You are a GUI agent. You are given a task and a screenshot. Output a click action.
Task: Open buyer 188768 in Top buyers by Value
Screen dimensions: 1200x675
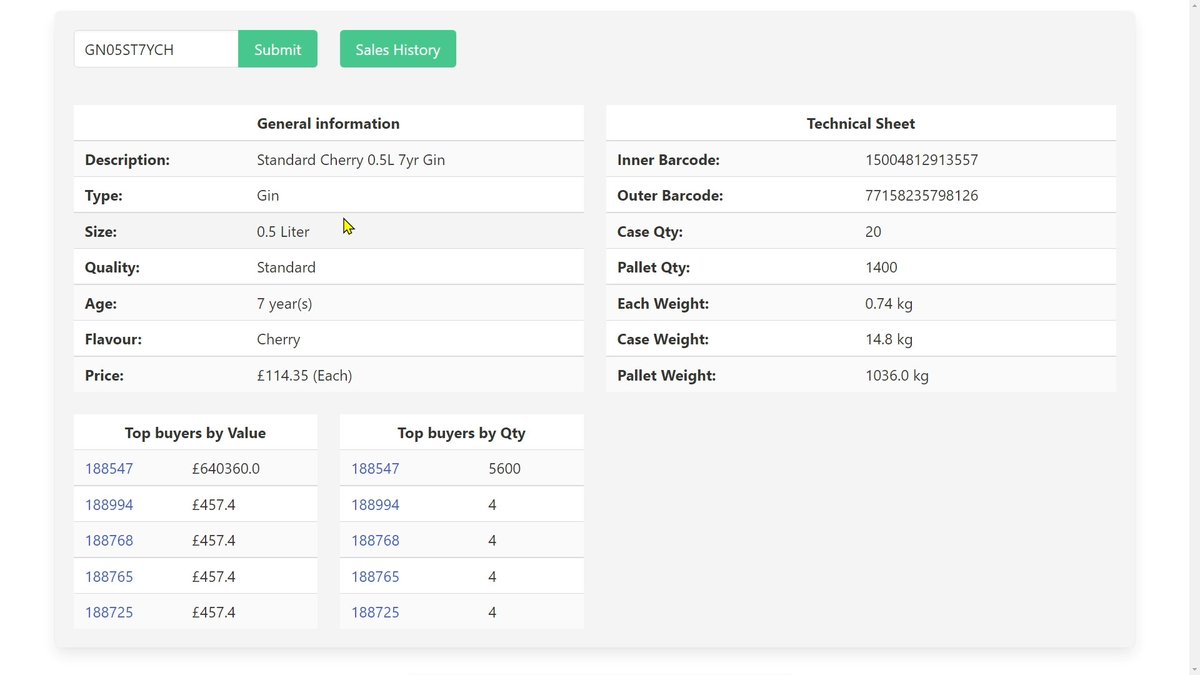click(109, 540)
